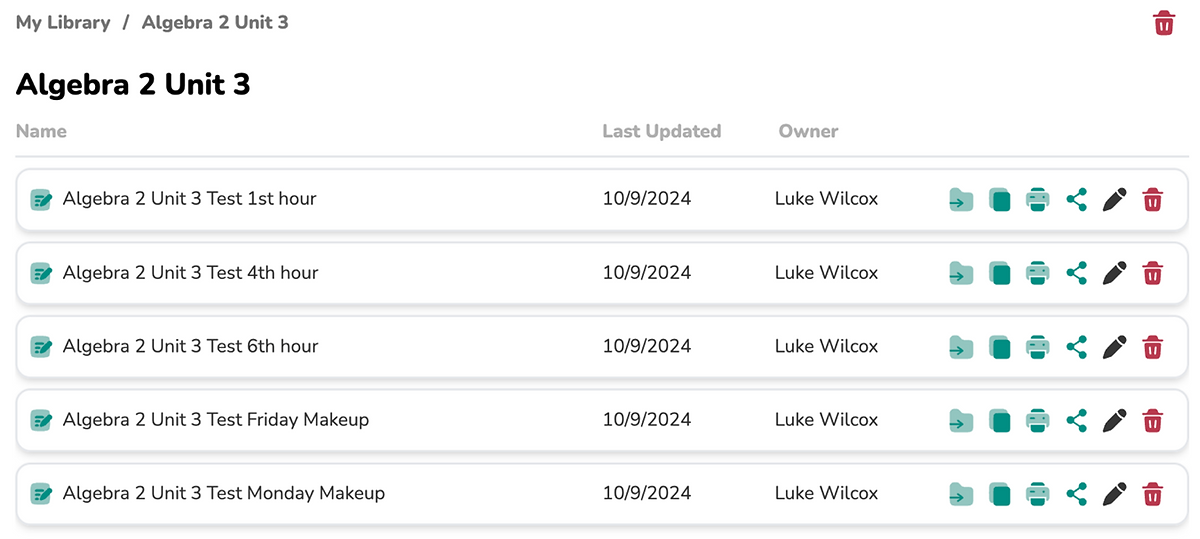Duplicate the Friday Makeup test
The image size is (1200, 539).
(999, 420)
